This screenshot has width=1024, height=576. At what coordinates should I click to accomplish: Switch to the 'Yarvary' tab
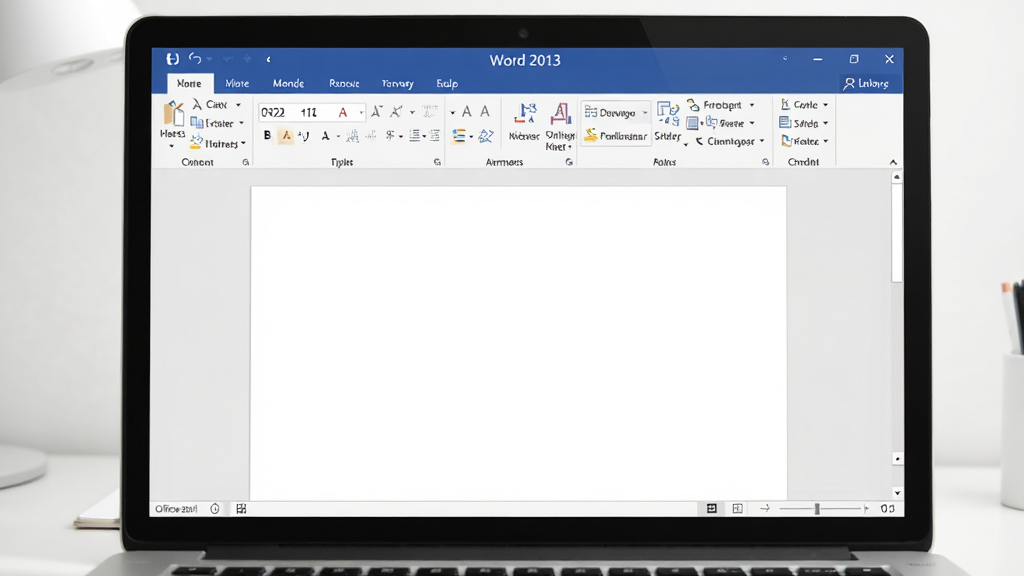pos(398,84)
